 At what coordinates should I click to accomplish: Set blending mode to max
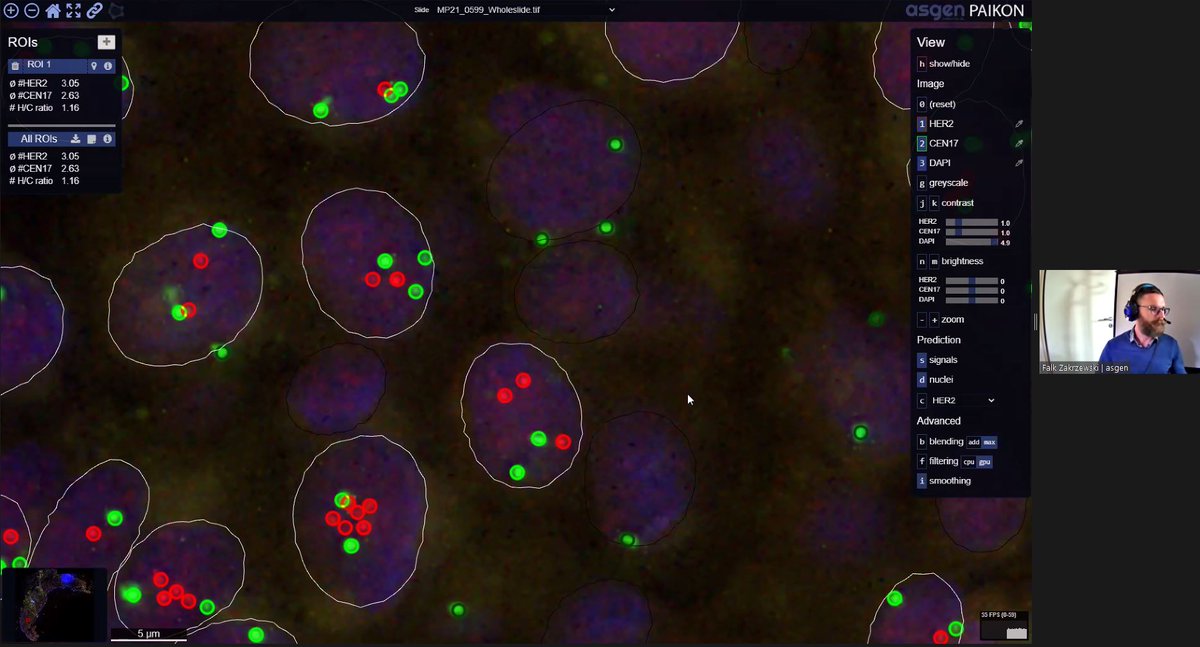[x=989, y=442]
